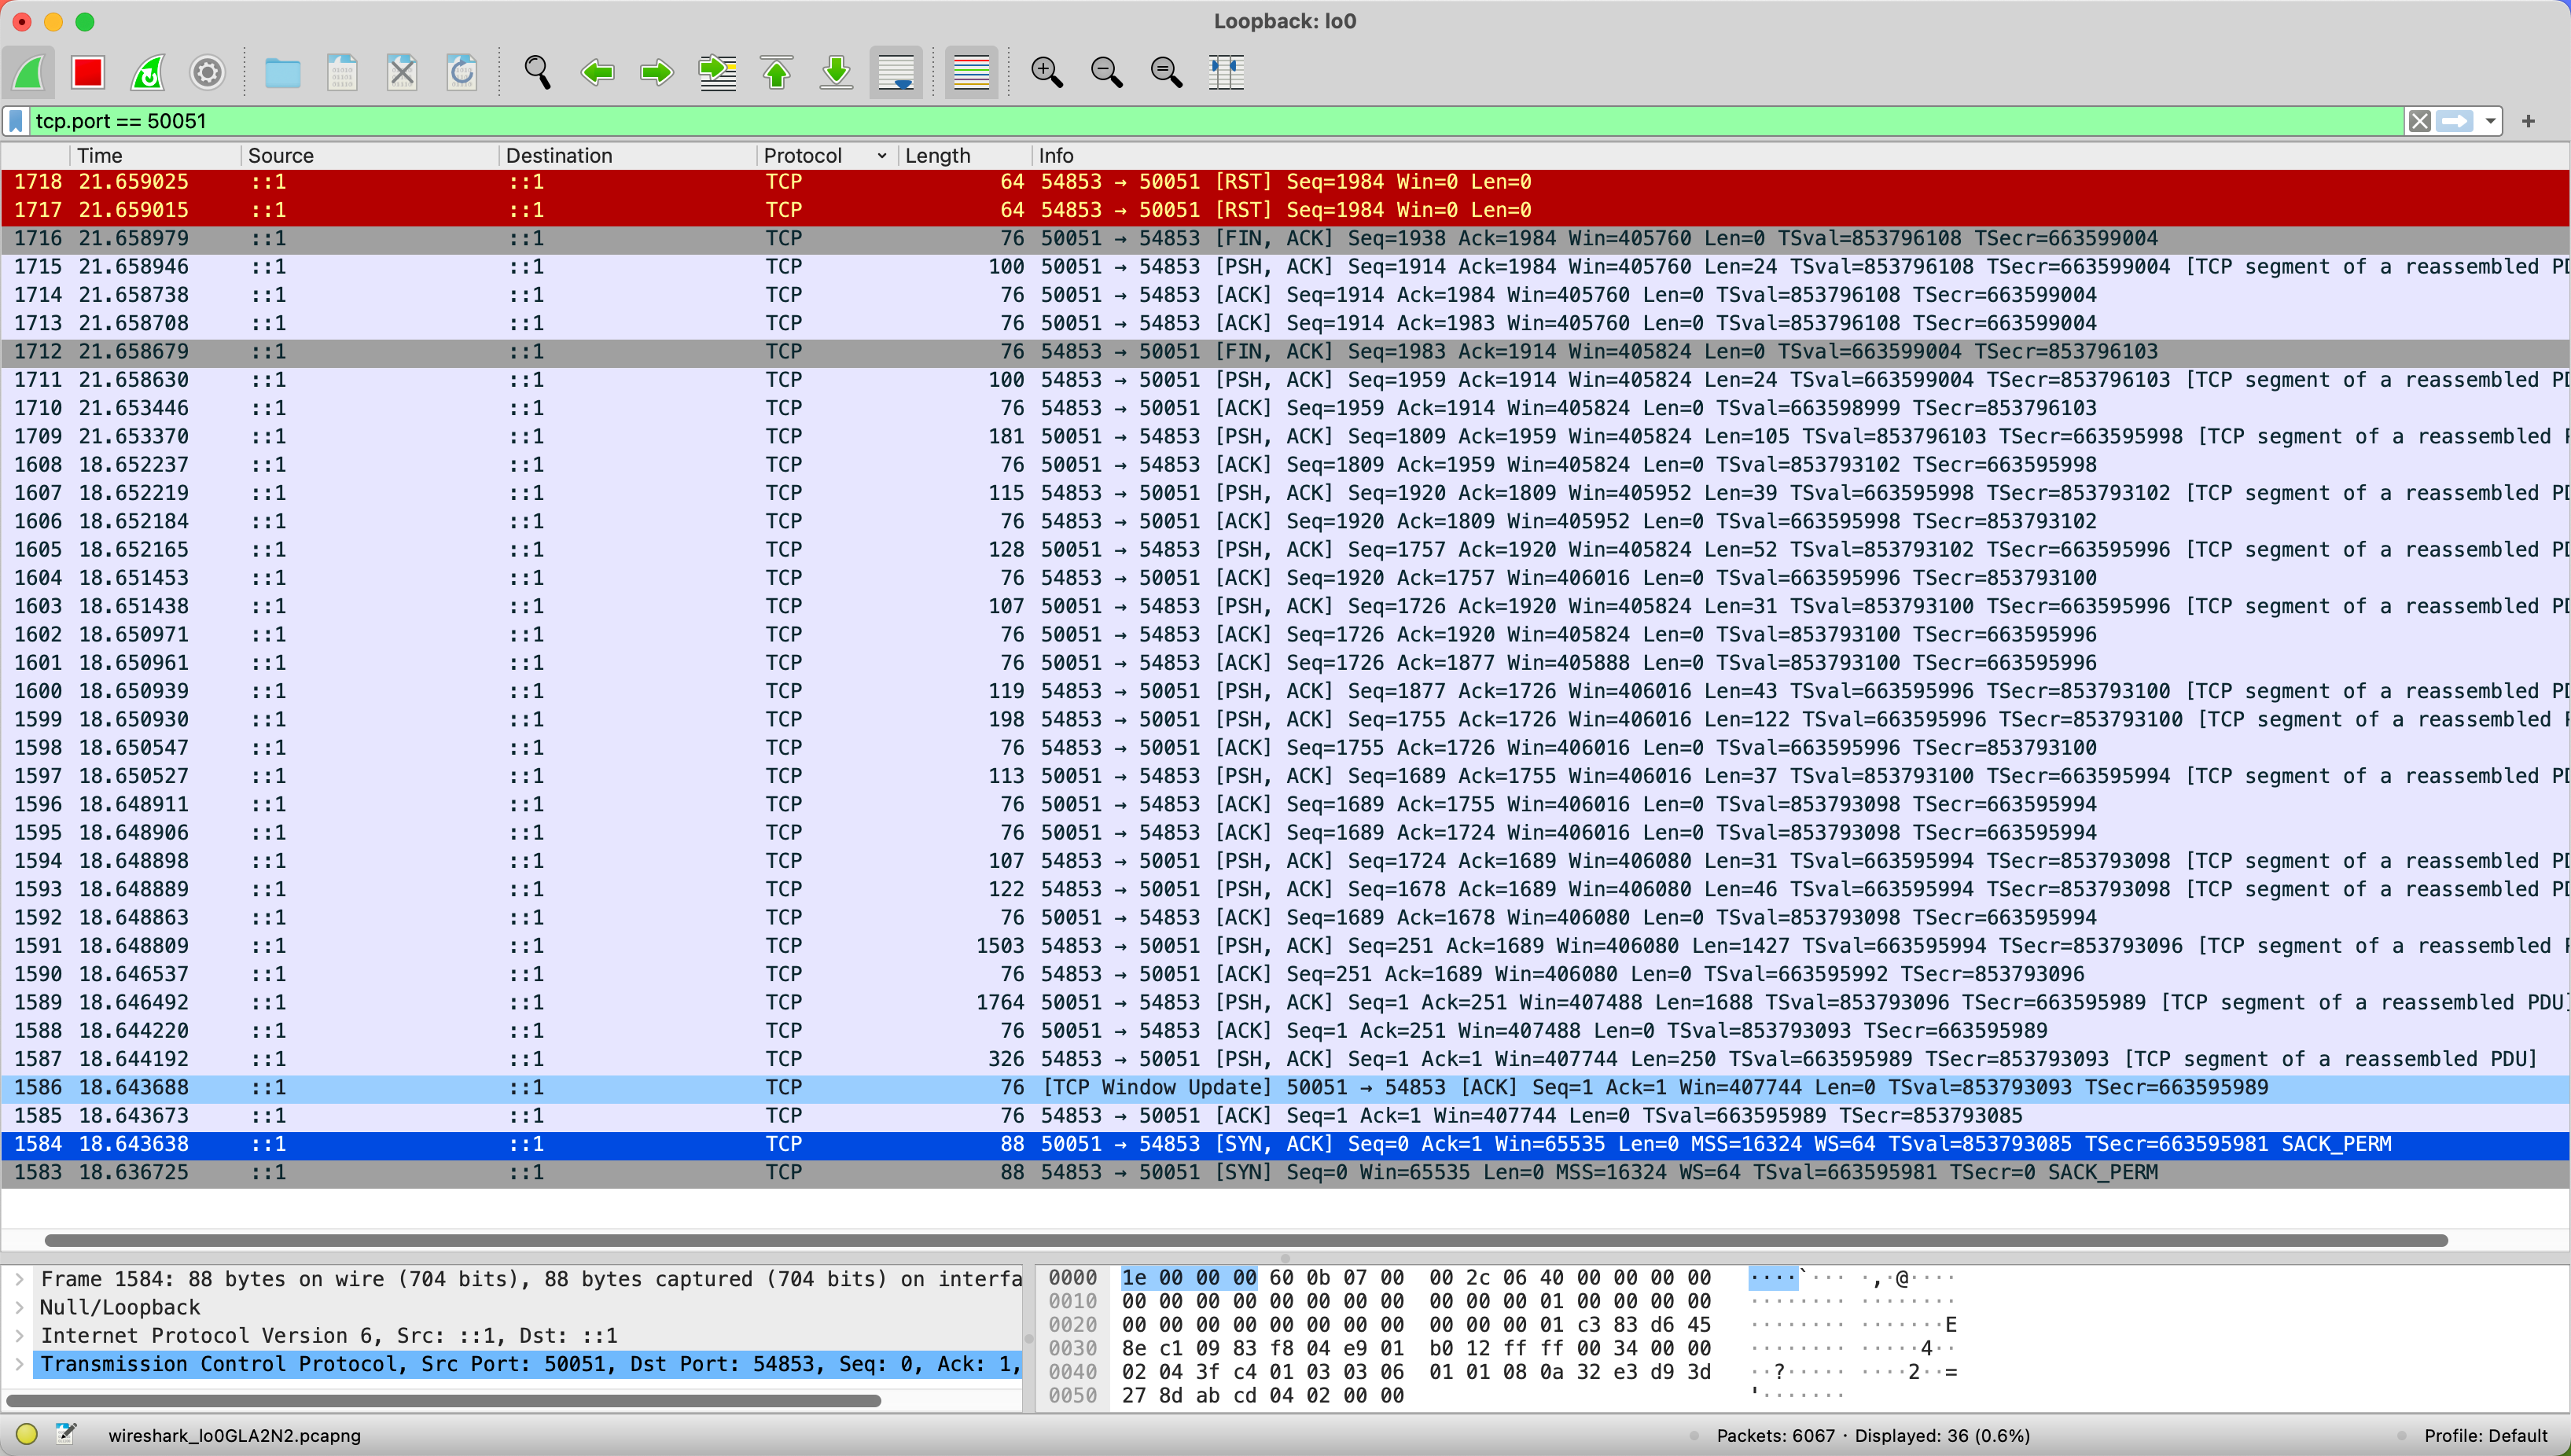Open recent display filters dropdown
2571x1456 pixels.
2490,121
